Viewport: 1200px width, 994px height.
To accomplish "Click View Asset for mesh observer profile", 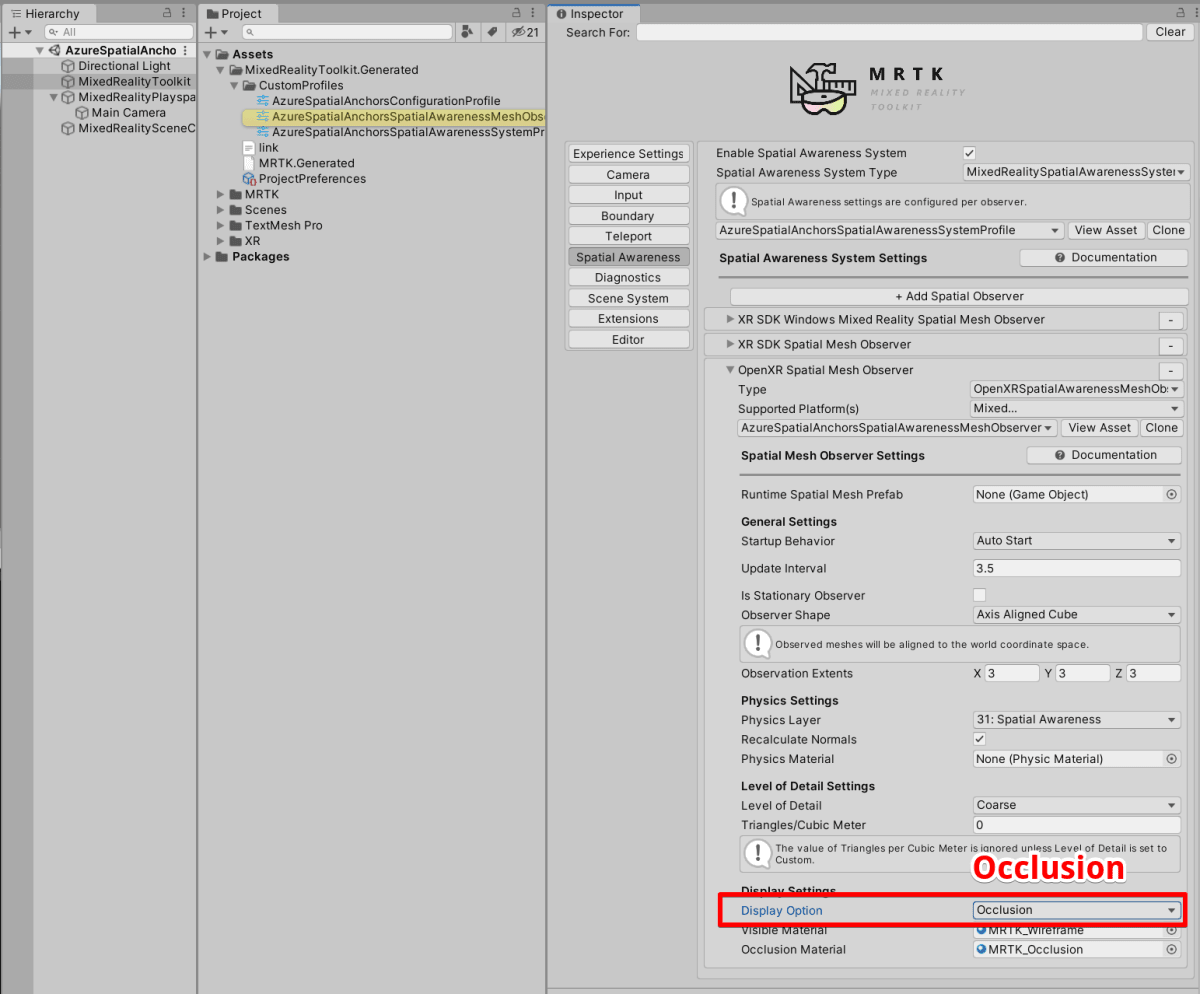I will click(x=1099, y=427).
